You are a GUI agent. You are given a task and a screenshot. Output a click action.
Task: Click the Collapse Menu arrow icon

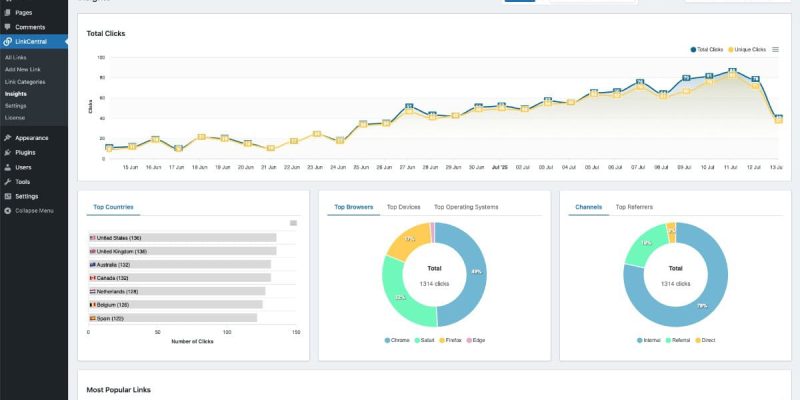(7, 211)
